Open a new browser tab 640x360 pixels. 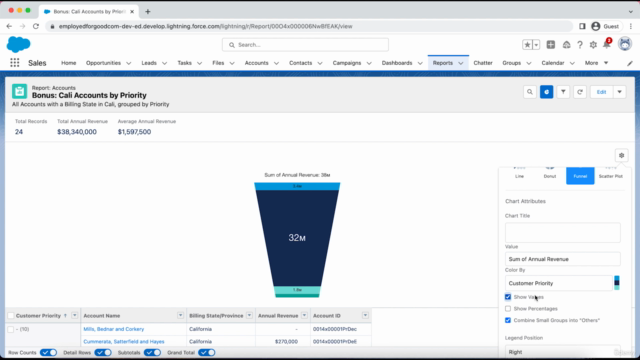click(x=148, y=11)
